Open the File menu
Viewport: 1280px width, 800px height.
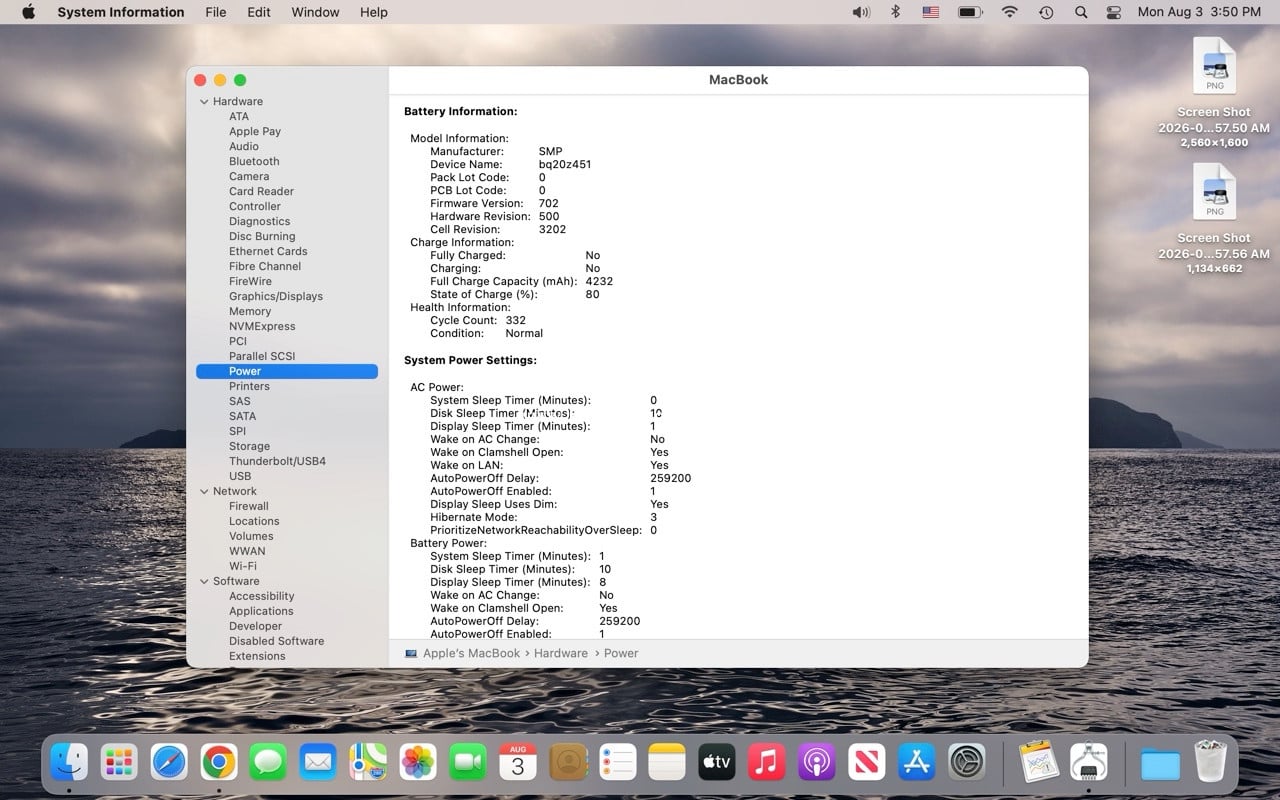[x=216, y=12]
